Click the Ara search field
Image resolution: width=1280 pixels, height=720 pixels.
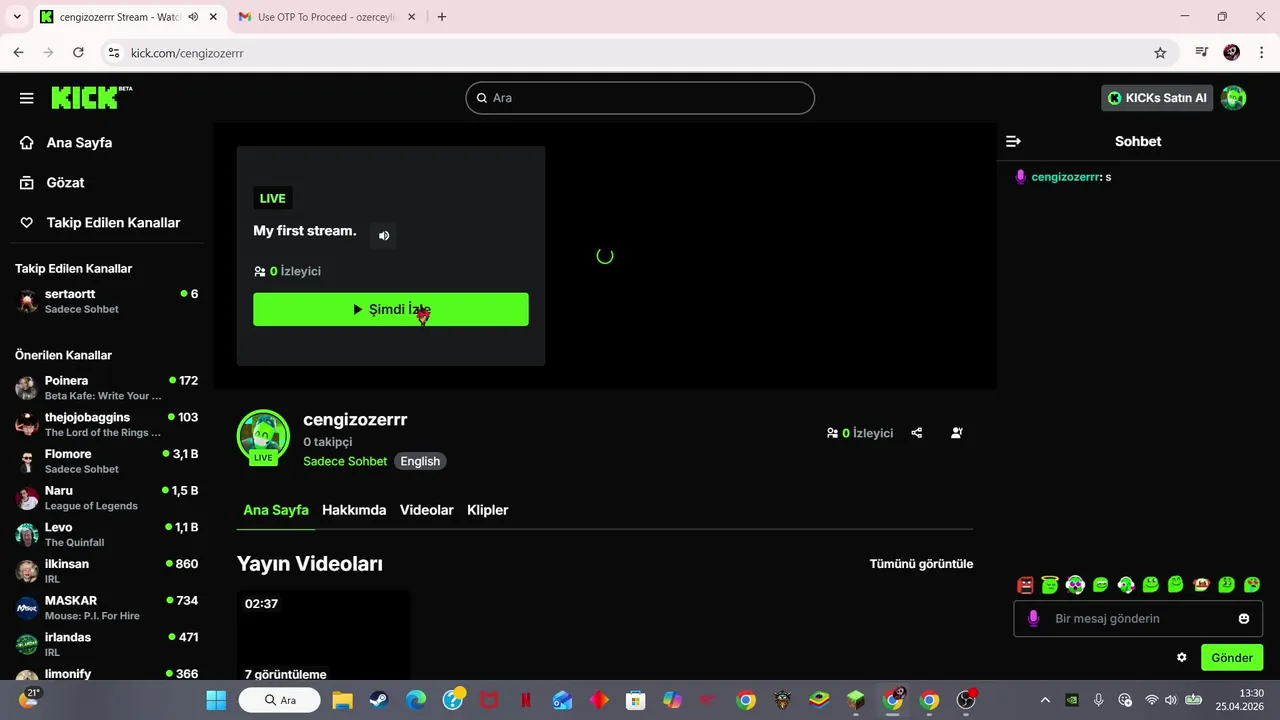[x=640, y=98]
